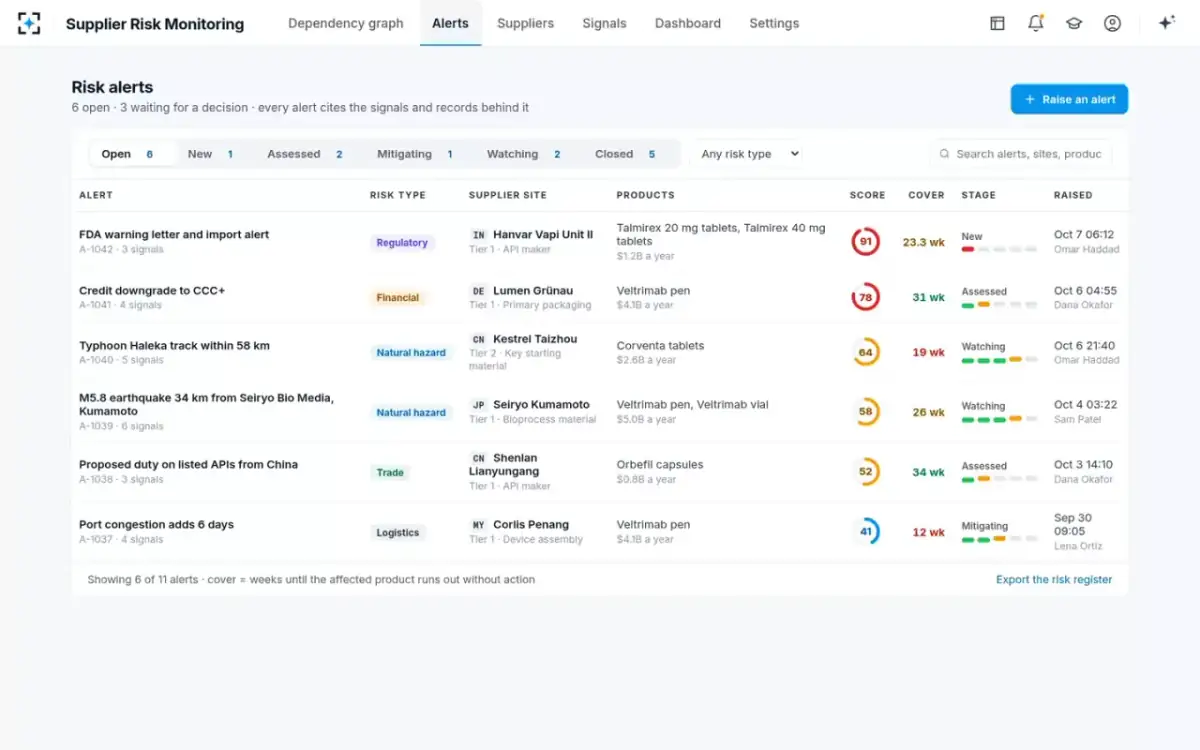
Task: Click the score ring showing 64
Action: tap(866, 352)
